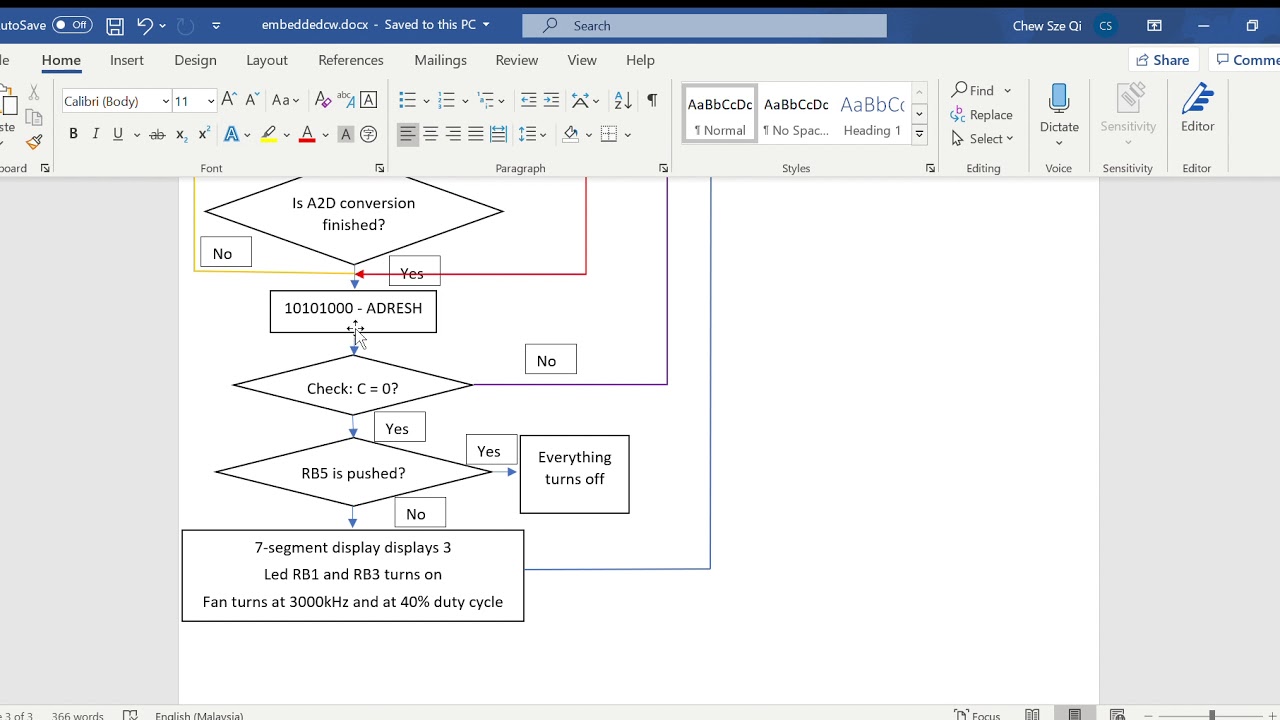Toggle bold formatting
The image size is (1280, 720).
coord(73,134)
